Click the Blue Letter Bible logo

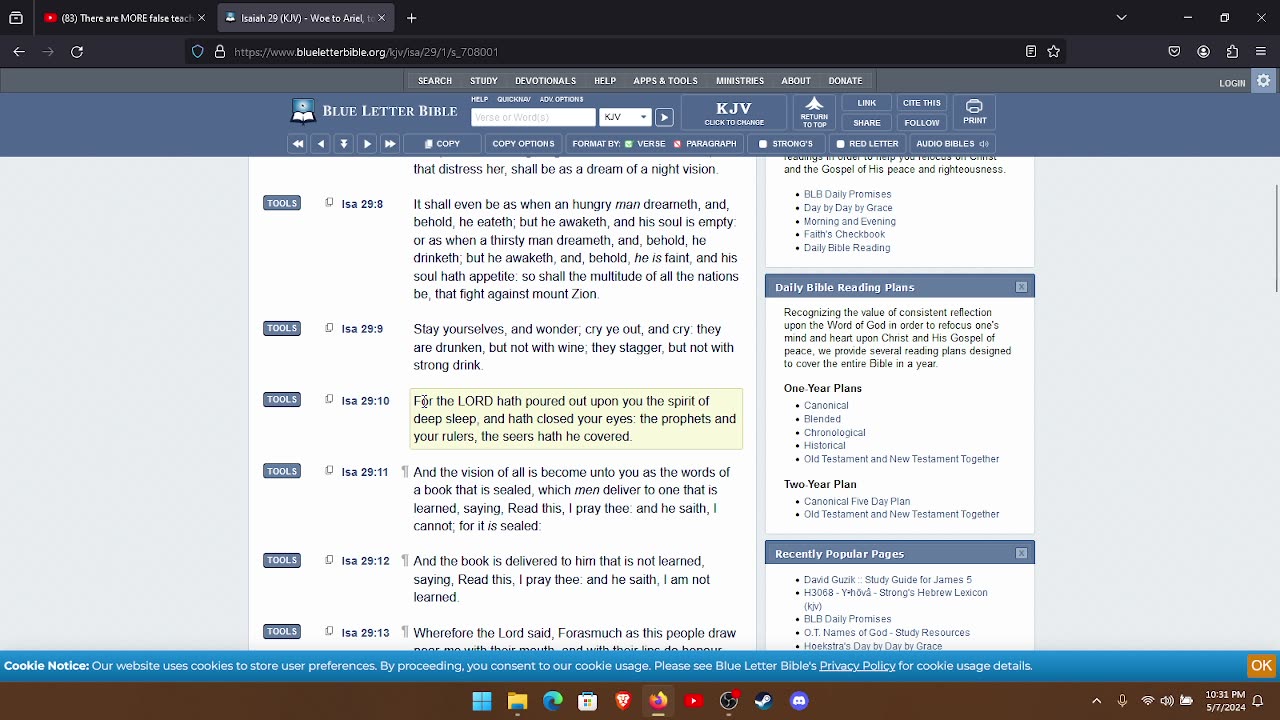(x=374, y=111)
